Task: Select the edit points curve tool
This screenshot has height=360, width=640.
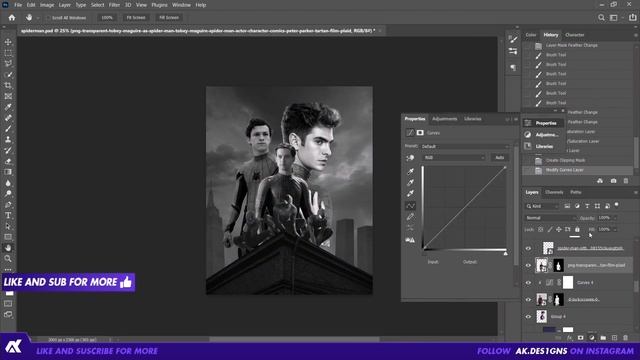Action: click(x=410, y=205)
